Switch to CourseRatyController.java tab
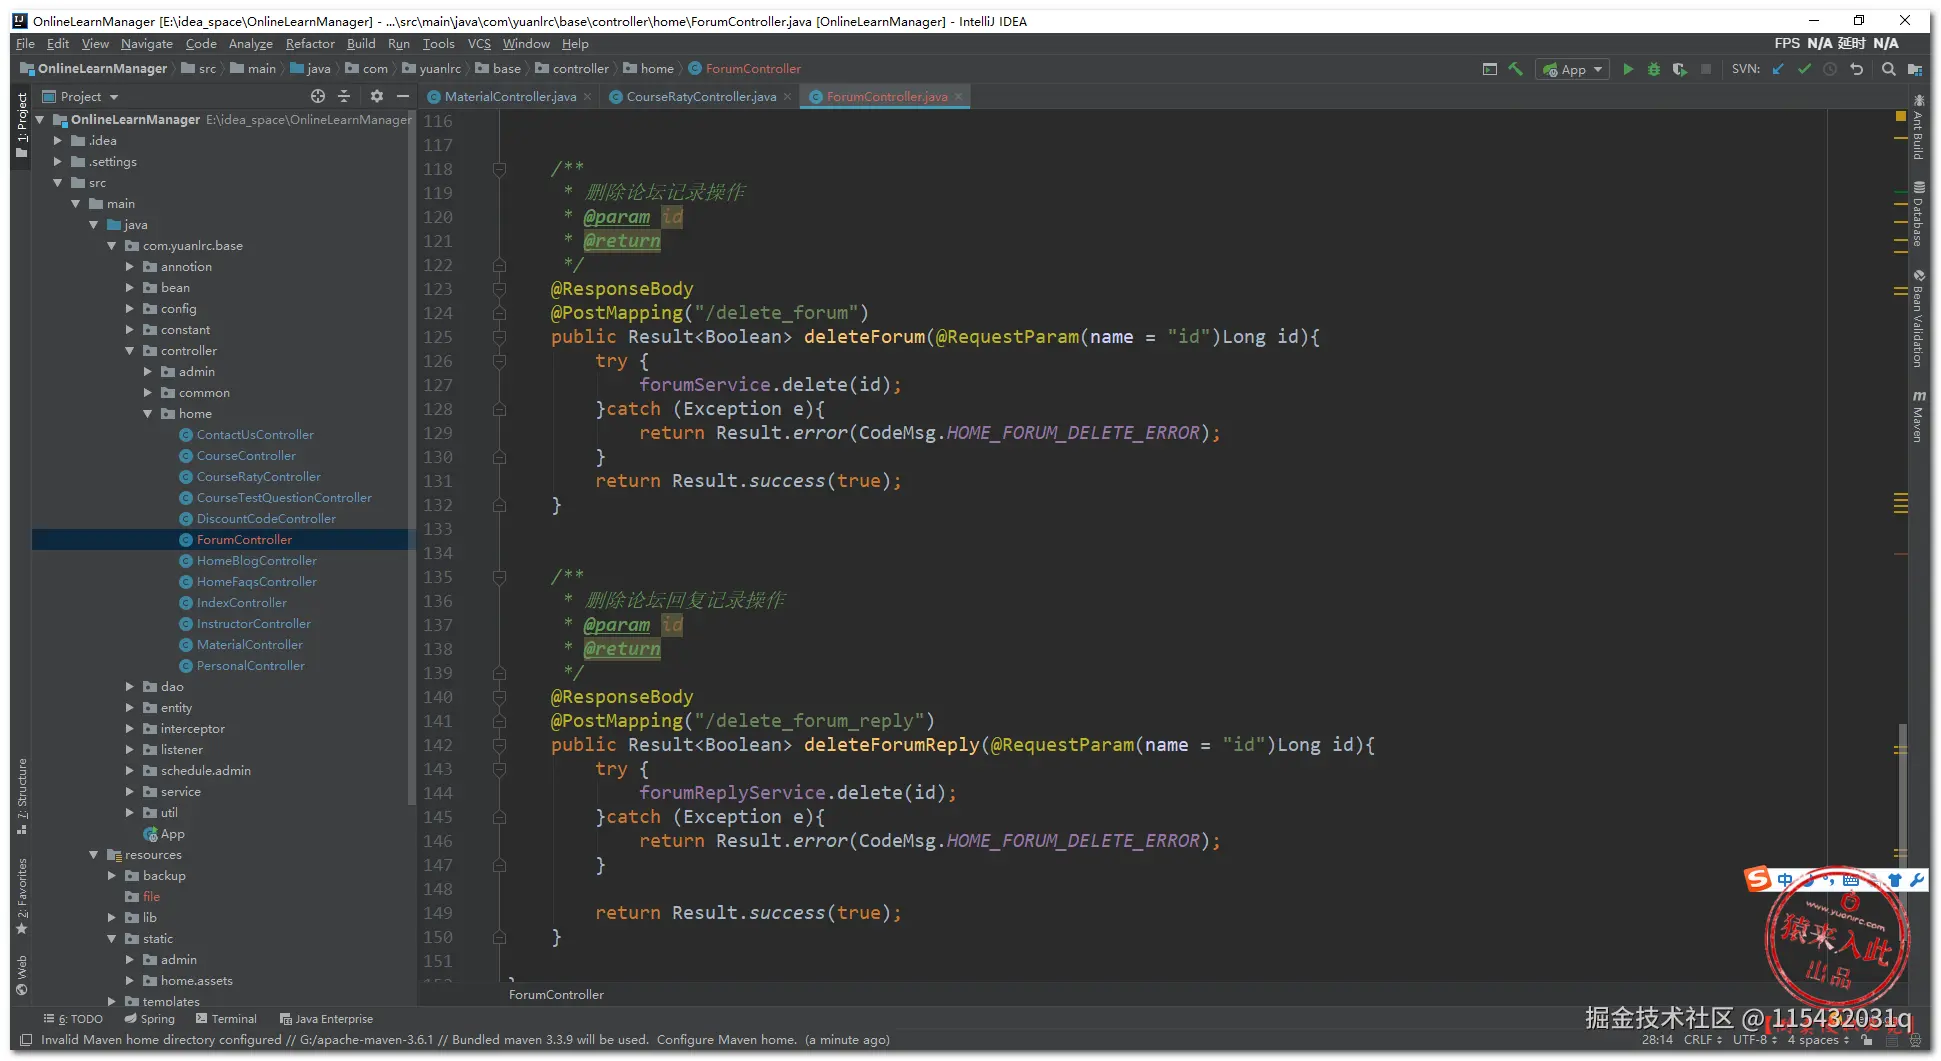The width and height of the screenshot is (1941, 1061). click(x=700, y=97)
